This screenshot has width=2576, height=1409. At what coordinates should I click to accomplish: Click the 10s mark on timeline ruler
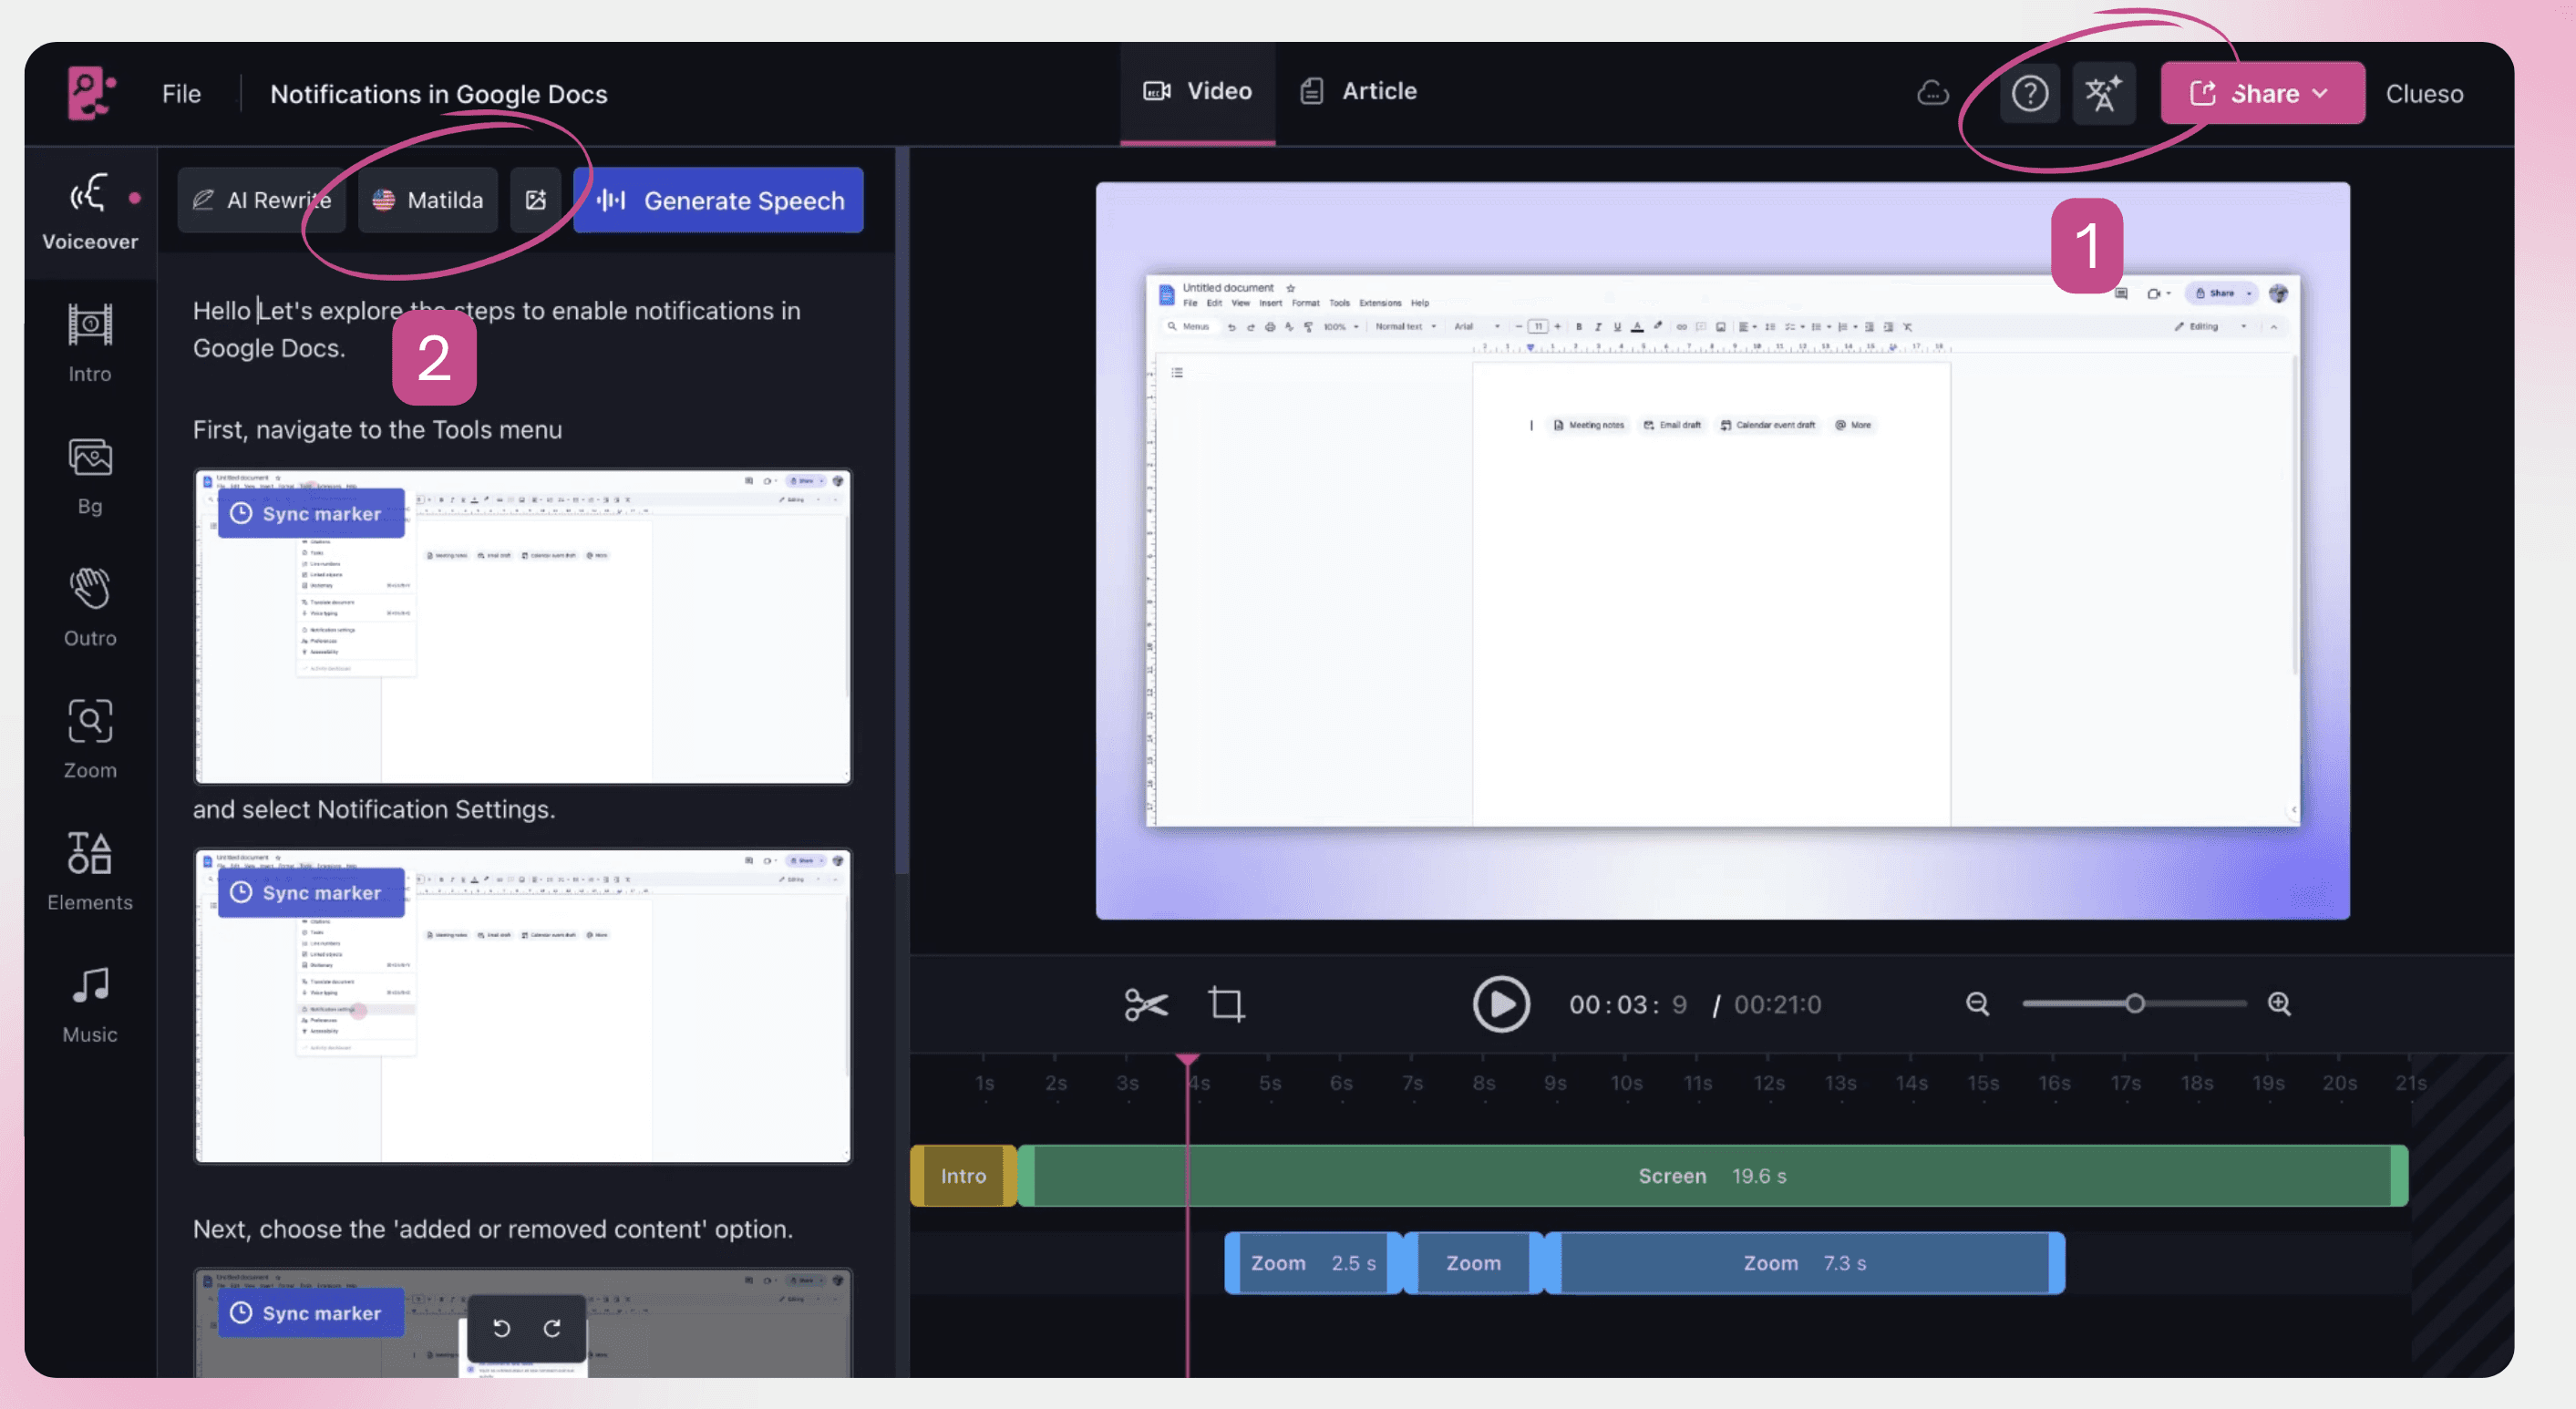[1626, 1083]
